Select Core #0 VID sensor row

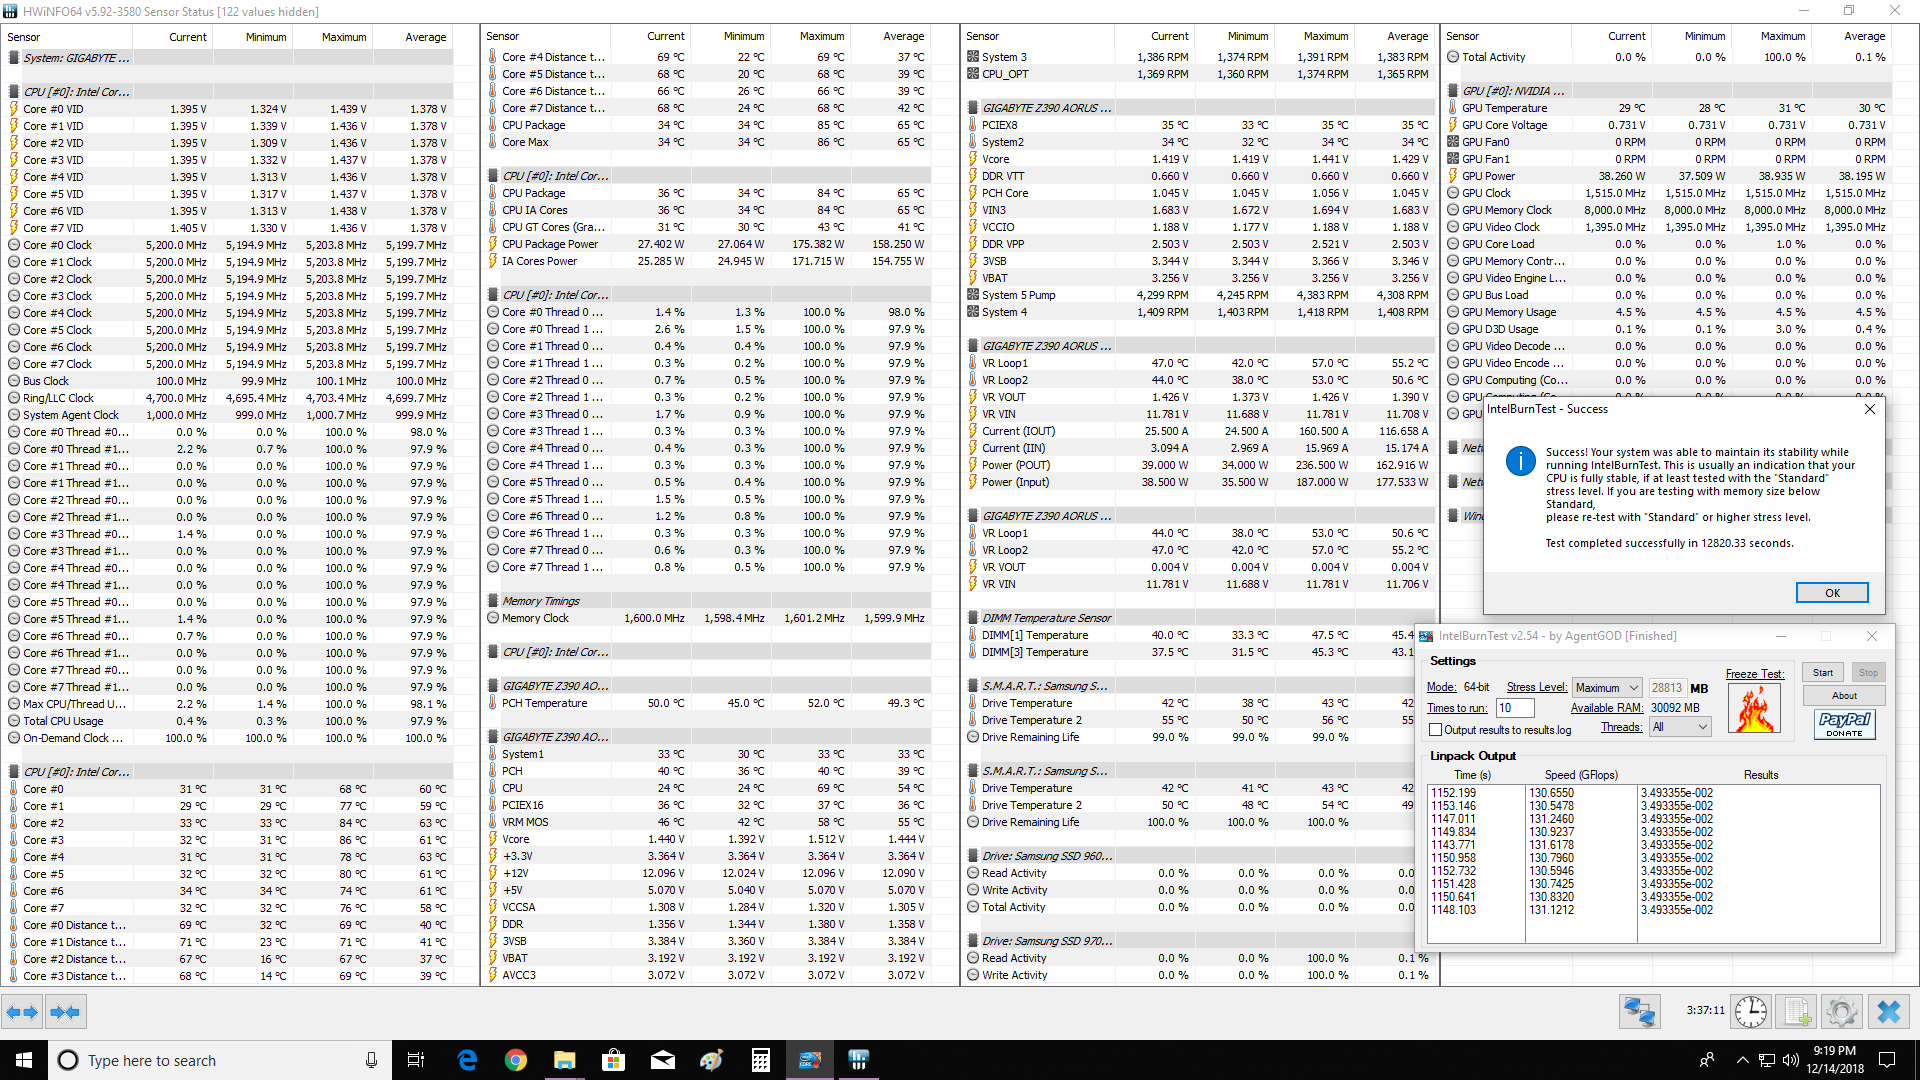228,109
